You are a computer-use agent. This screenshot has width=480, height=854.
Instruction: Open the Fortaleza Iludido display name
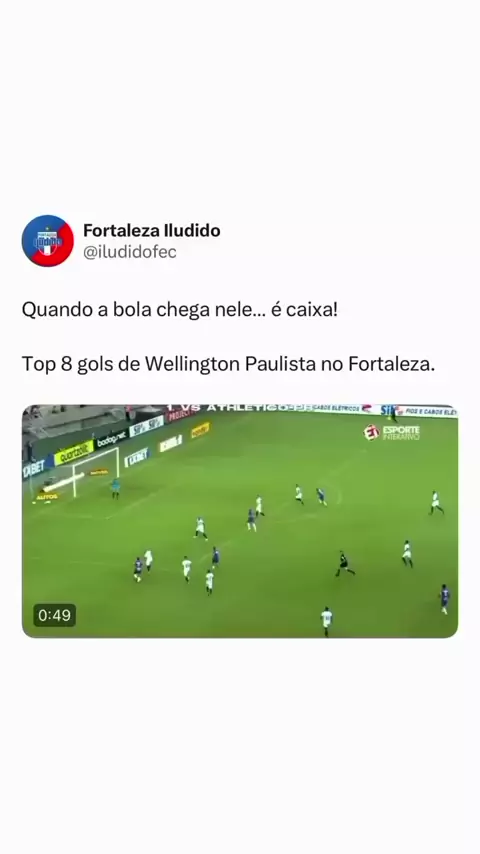click(151, 230)
